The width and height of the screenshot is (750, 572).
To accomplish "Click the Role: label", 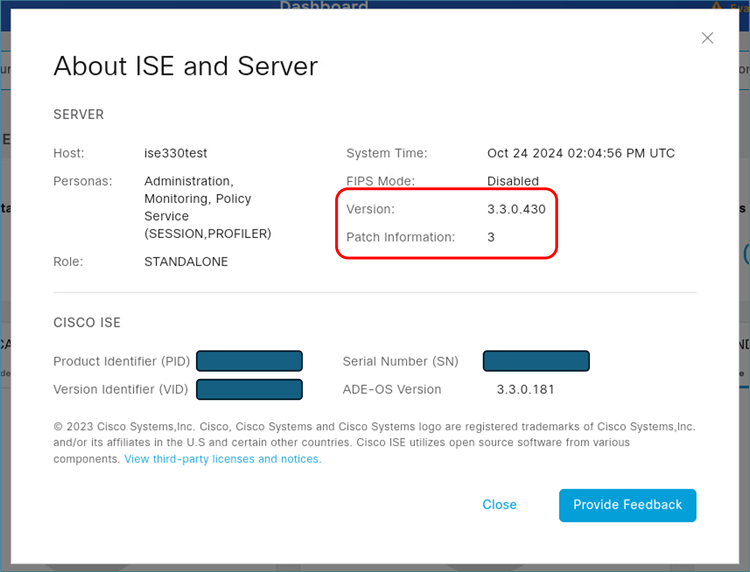I will tap(68, 262).
